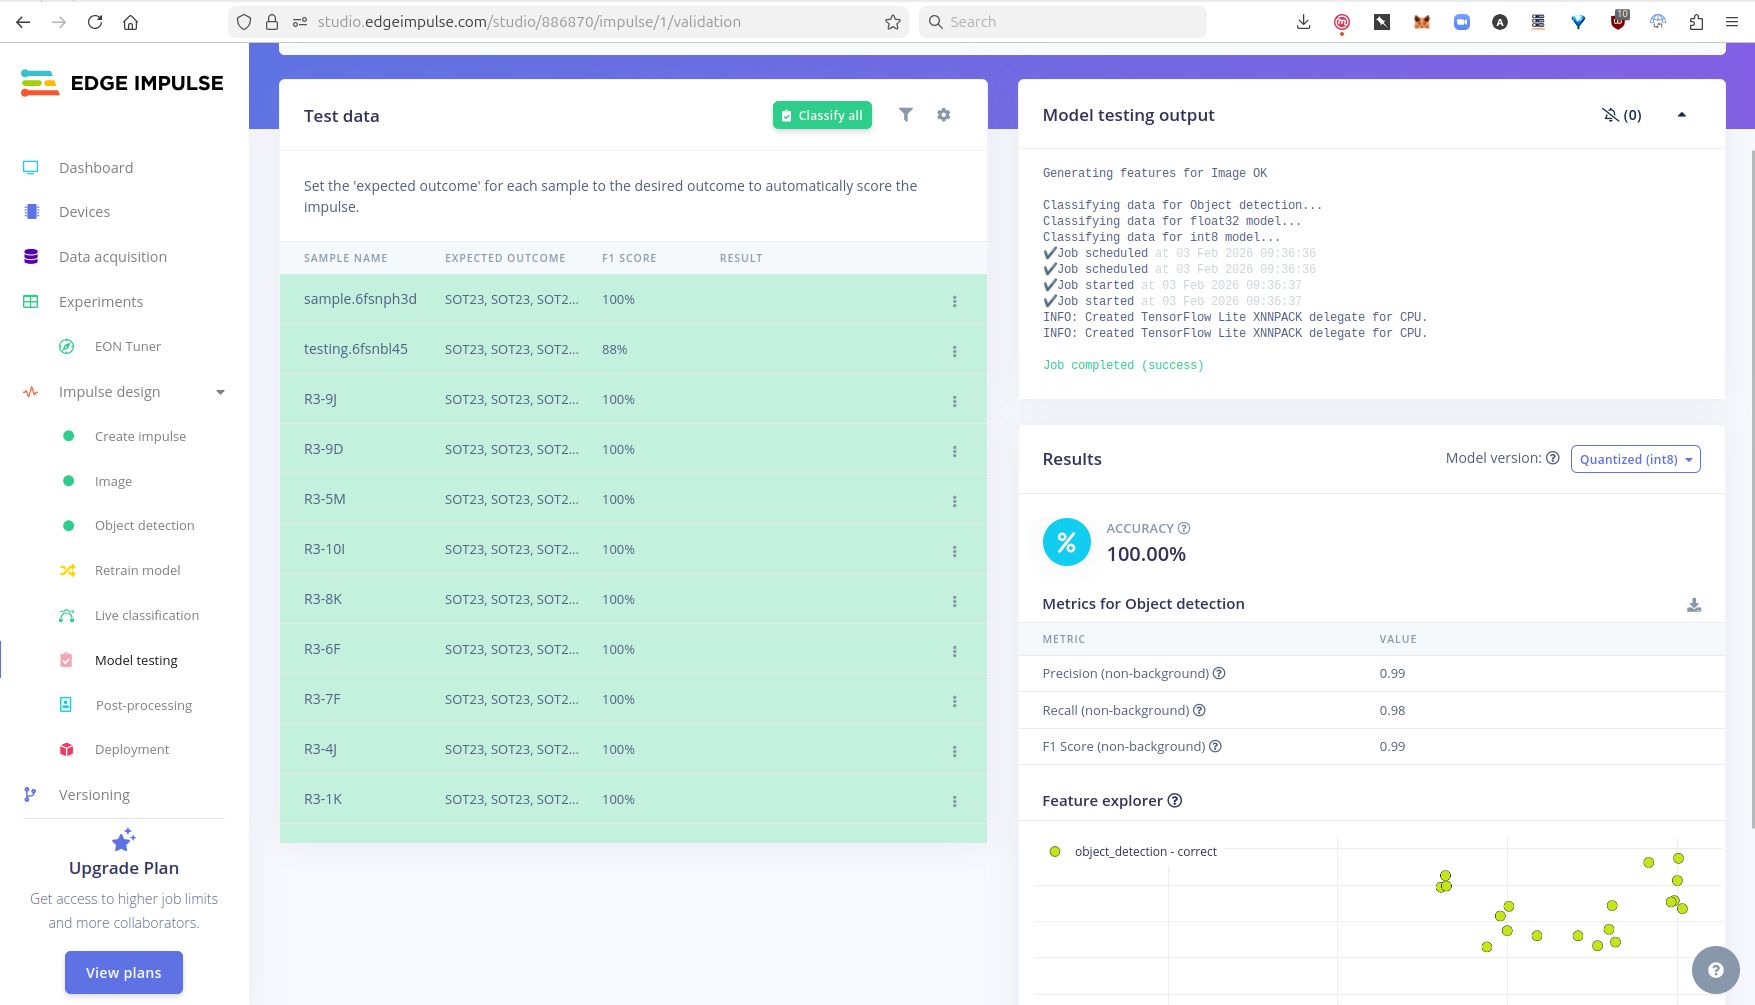The width and height of the screenshot is (1755, 1005).
Task: Open kebab menu for R3-4J
Action: 955,751
